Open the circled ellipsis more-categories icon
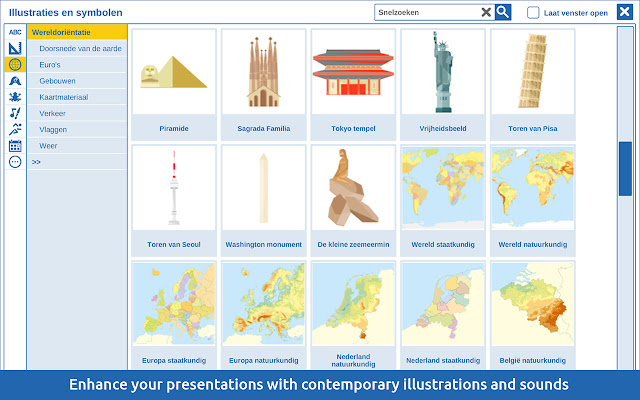Viewport: 640px width, 400px height. 15,162
